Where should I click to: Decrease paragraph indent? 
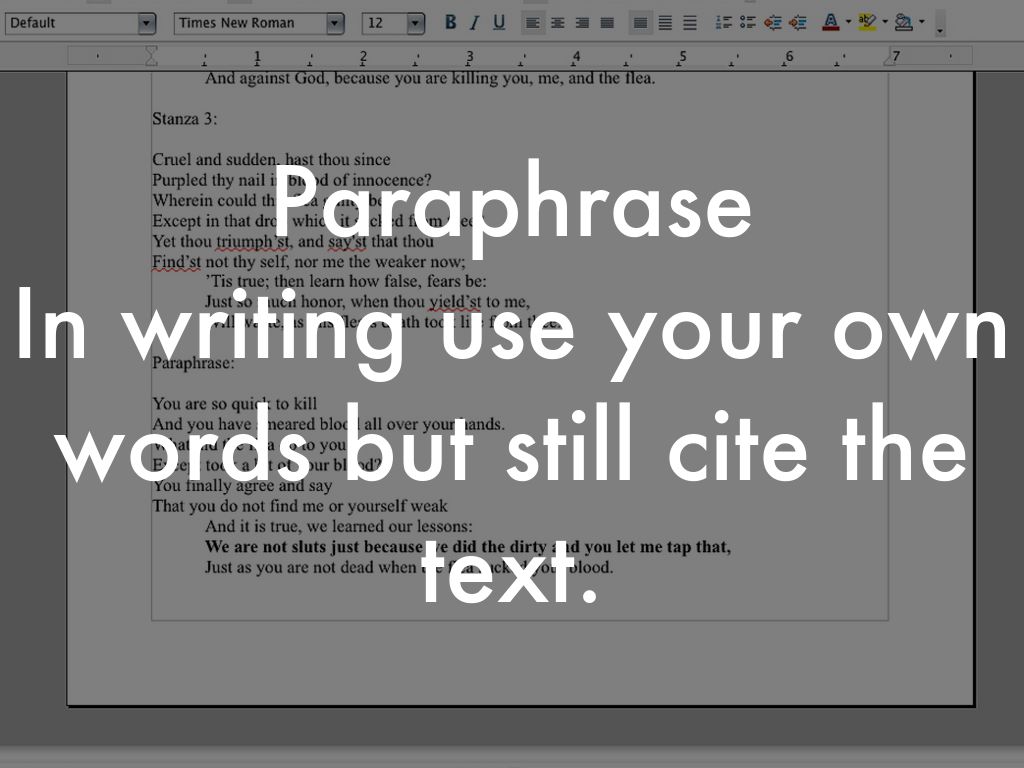[773, 22]
